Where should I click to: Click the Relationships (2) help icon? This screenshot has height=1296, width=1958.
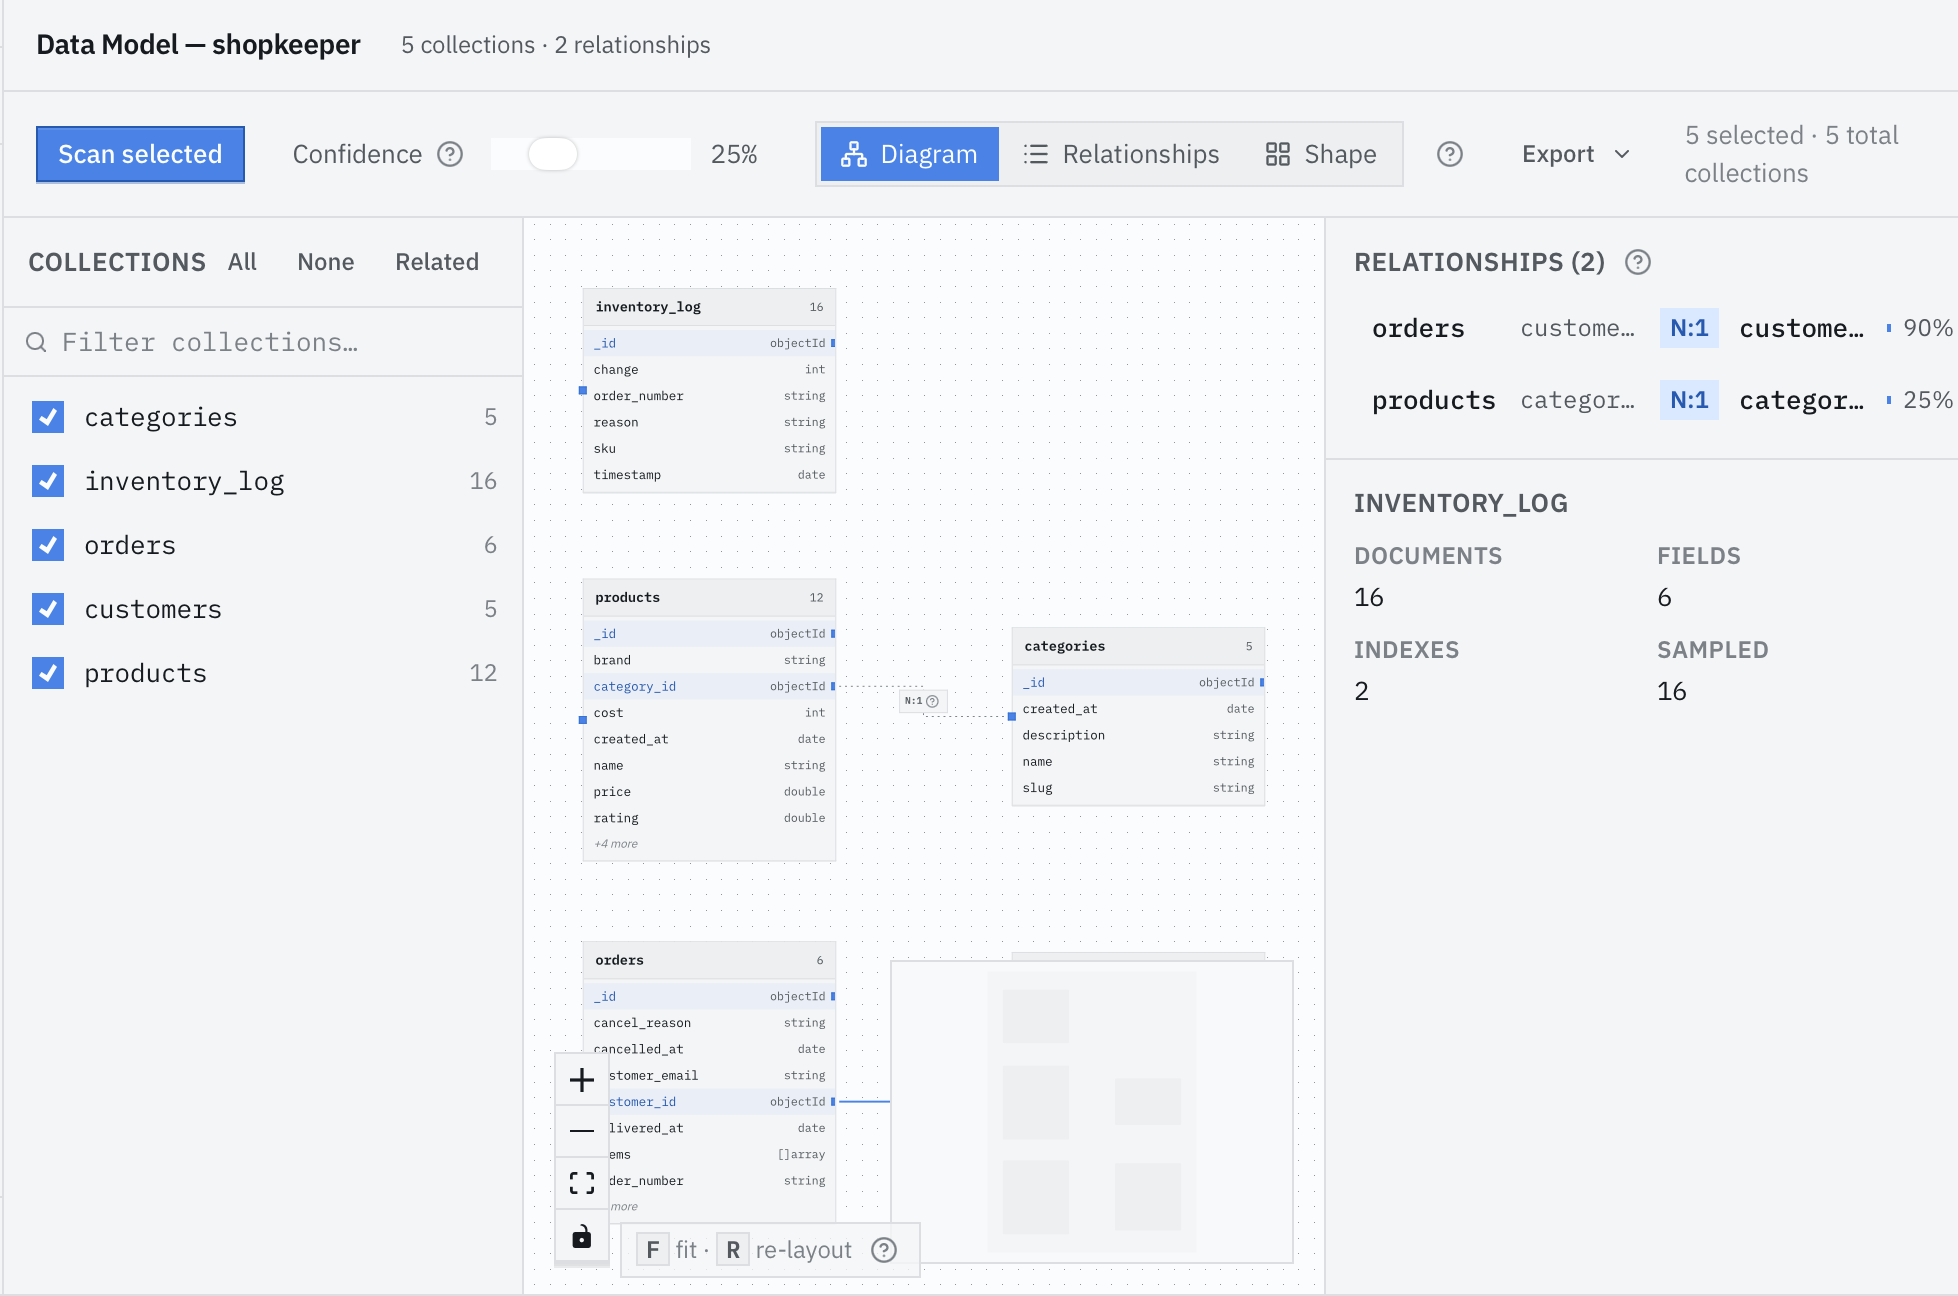coord(1638,262)
